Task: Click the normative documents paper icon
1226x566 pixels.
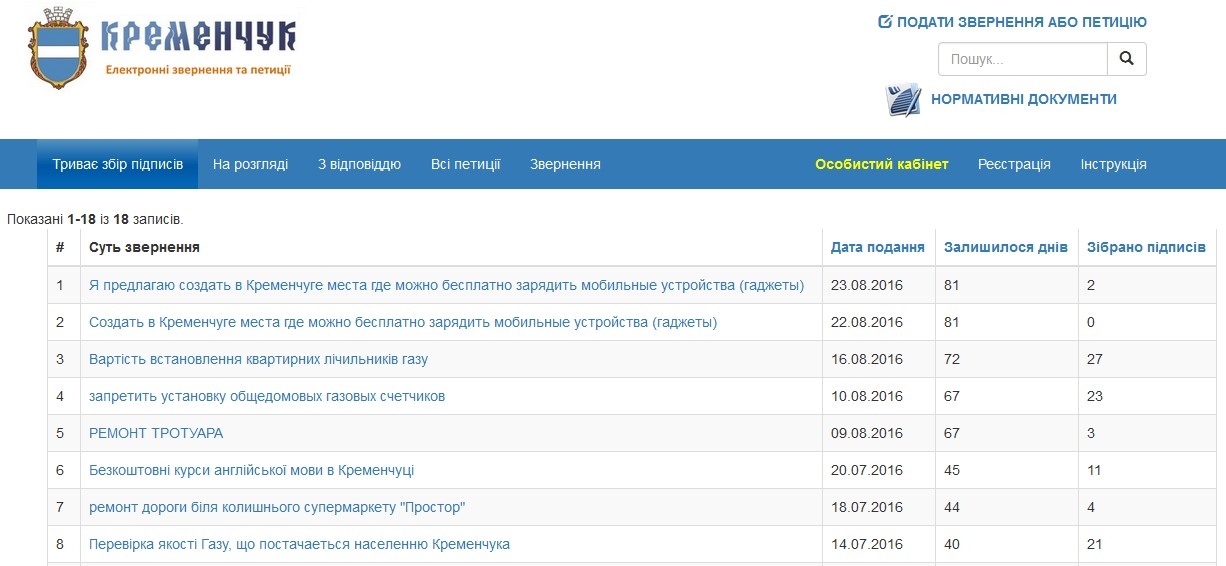Action: pos(902,100)
